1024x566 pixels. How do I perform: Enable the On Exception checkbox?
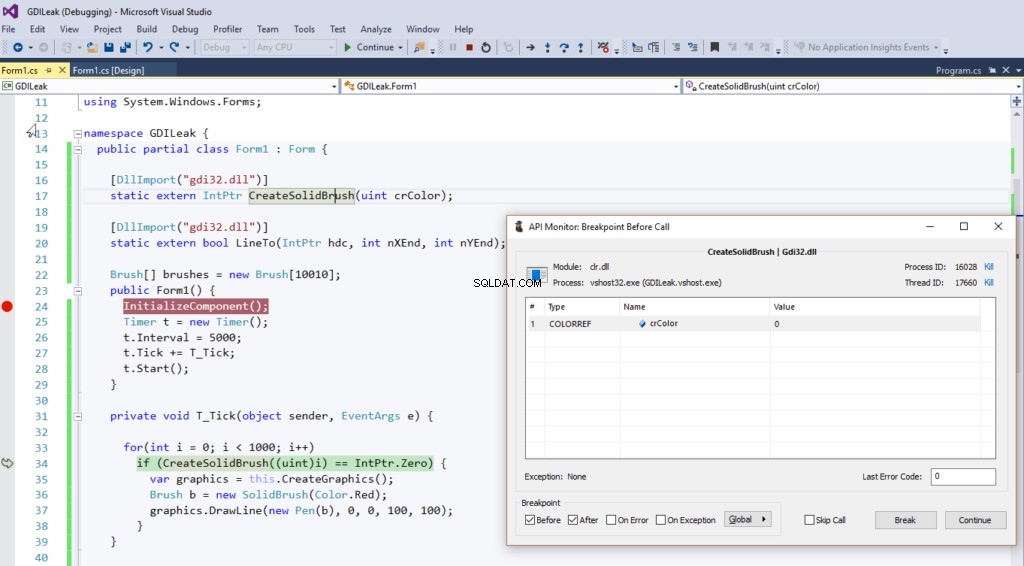(660, 520)
